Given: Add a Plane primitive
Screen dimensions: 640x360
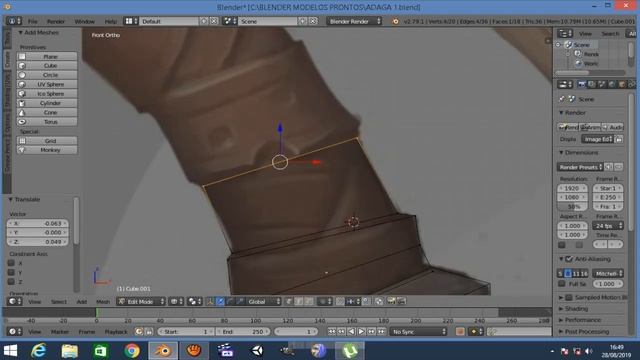Looking at the screenshot, I should 47,56.
